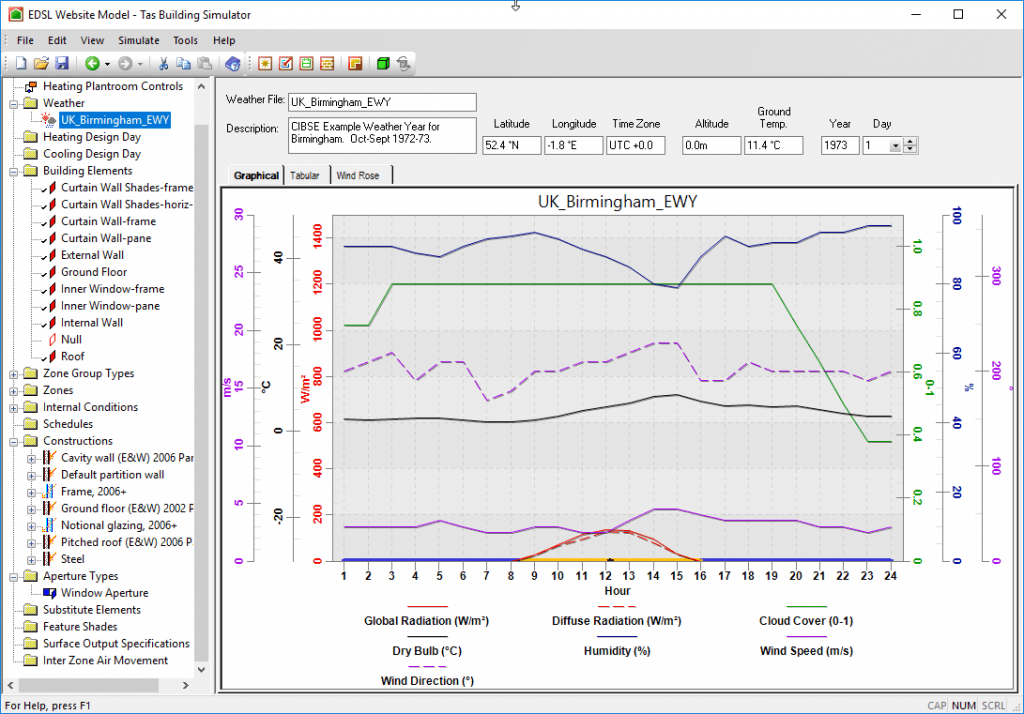Screen dimensions: 1024x714
Task: Click the sun weather toolbar icon
Action: (x=265, y=63)
